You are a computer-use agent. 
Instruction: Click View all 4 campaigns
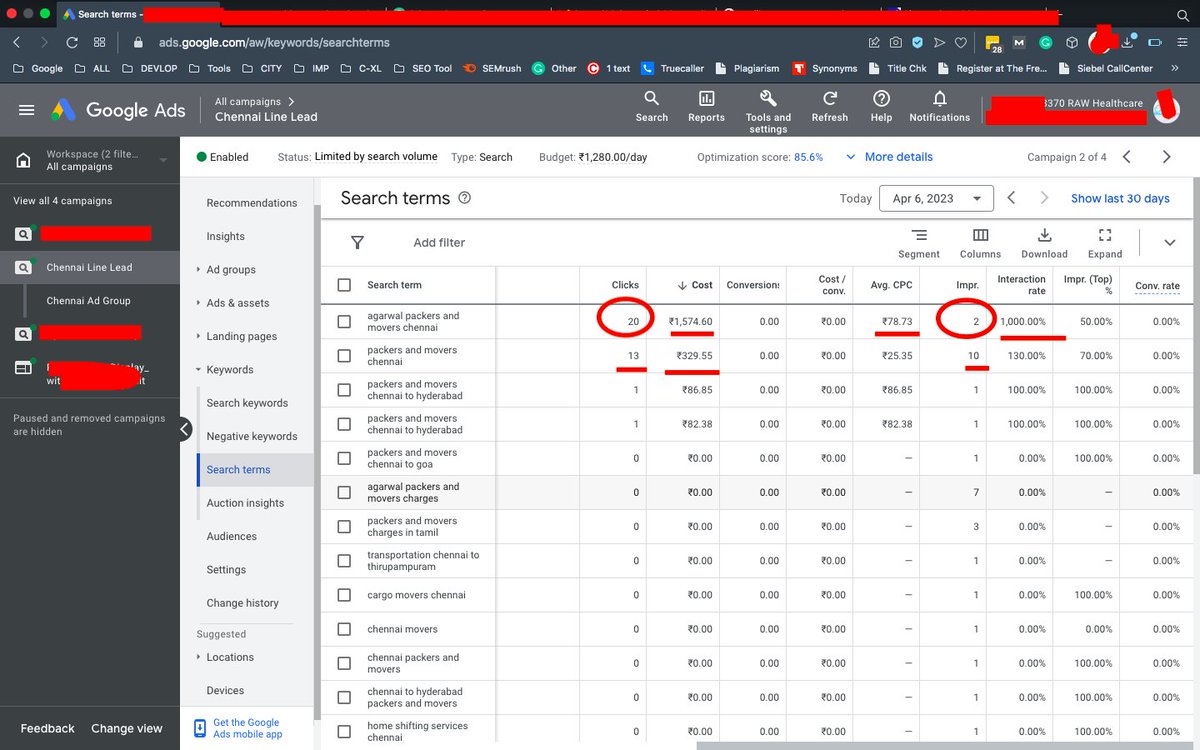coord(62,200)
